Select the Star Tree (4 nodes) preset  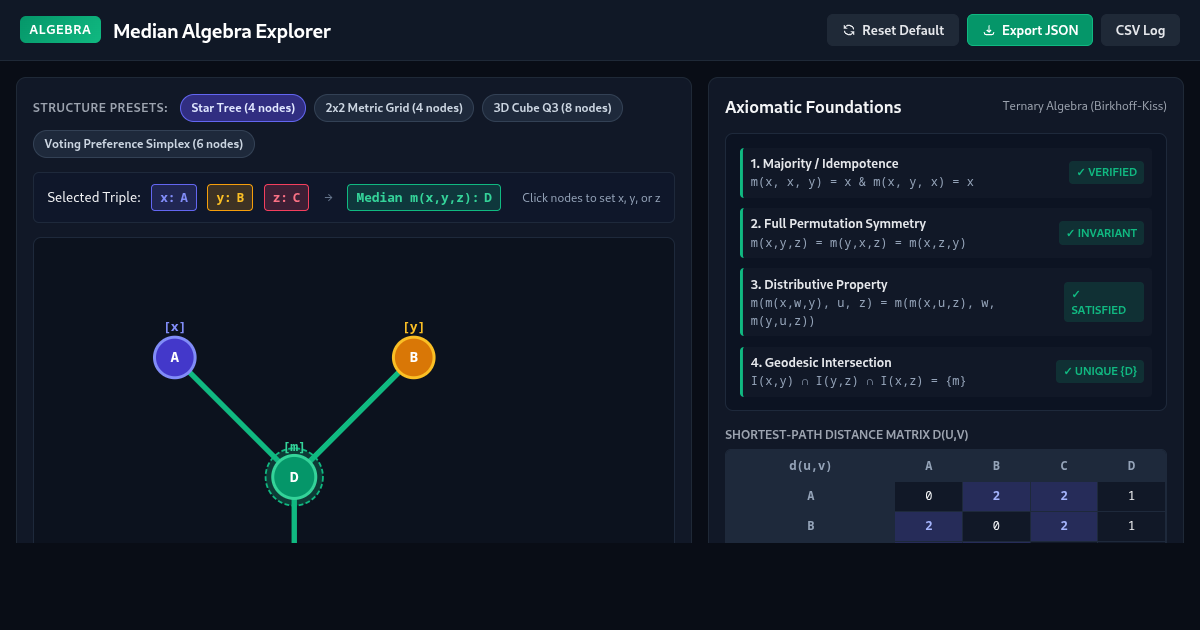click(x=243, y=108)
